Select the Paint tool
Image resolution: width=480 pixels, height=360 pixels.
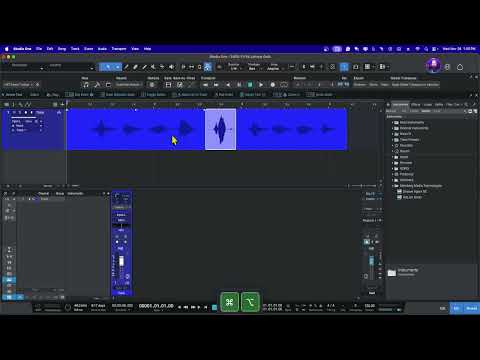pyautogui.click(x=144, y=67)
